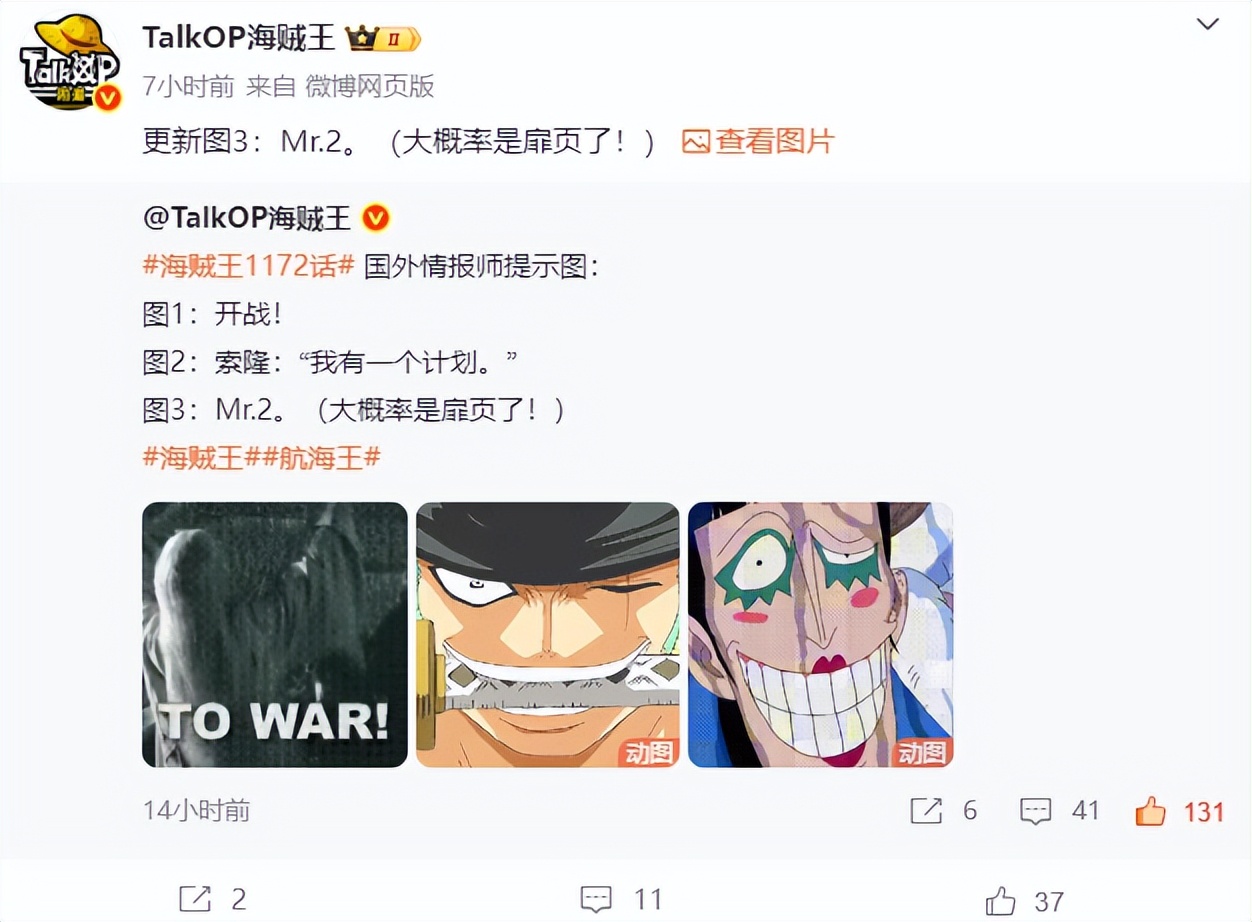Screen dimensions: 1252x922
Task: Click the picture icon before 查看图片
Action: [696, 142]
